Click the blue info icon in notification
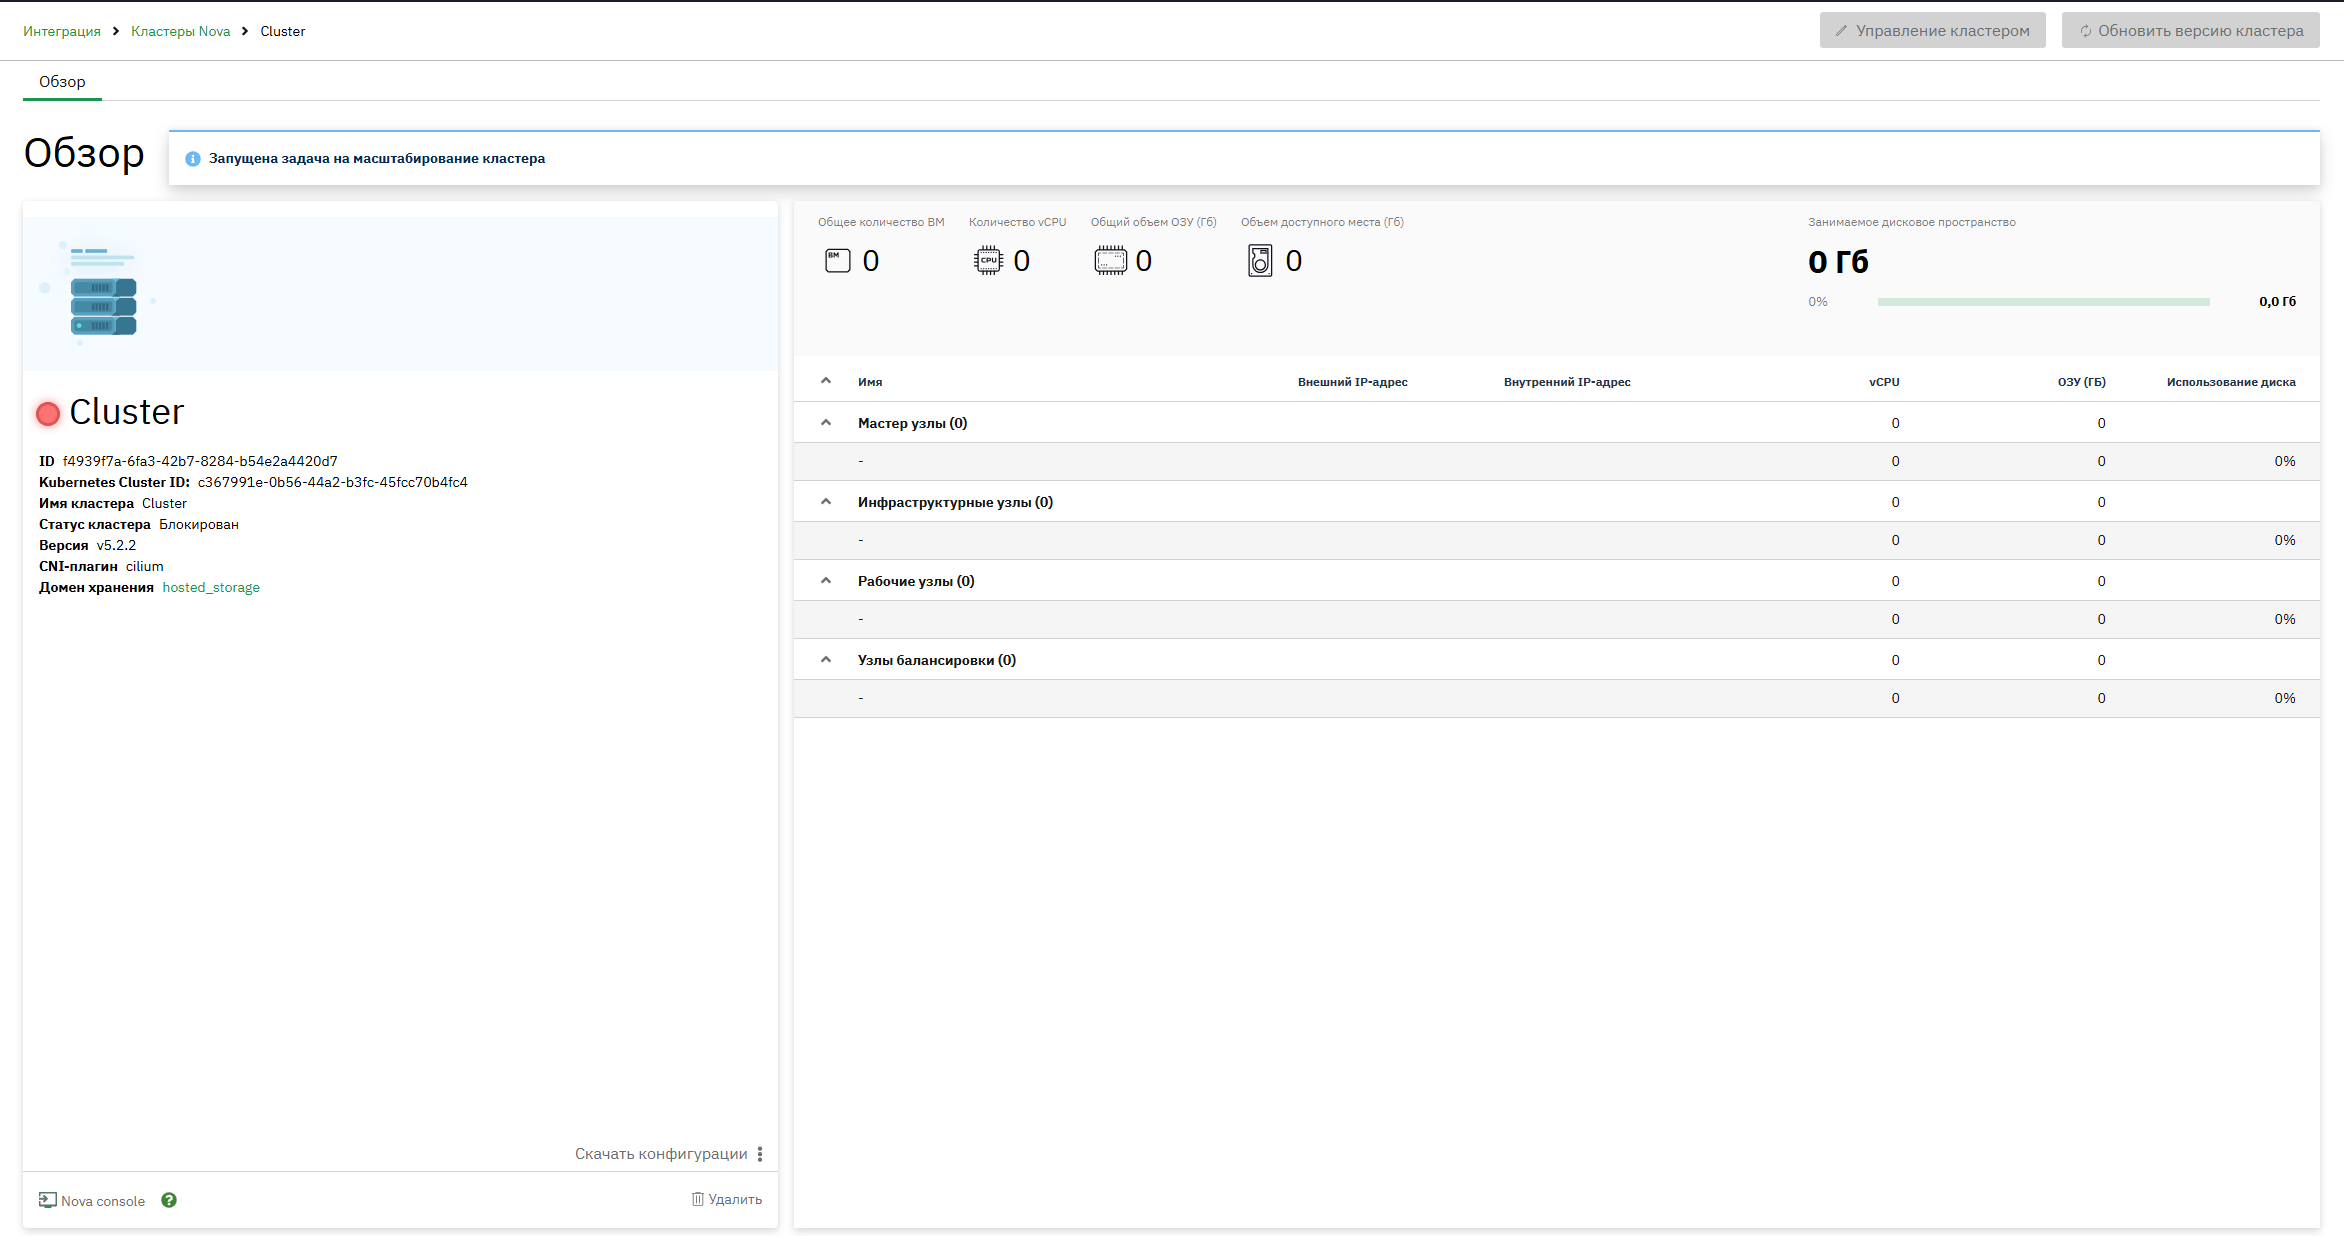 click(x=193, y=159)
